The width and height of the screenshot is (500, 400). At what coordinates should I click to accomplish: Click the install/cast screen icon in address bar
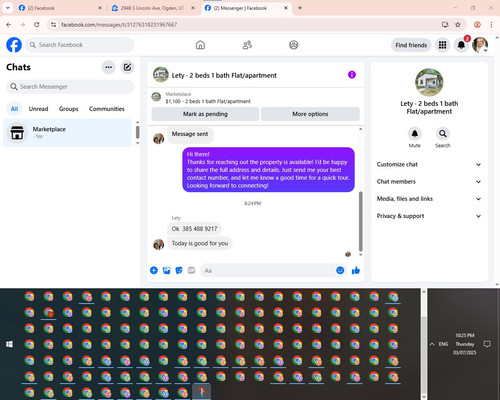pyautogui.click(x=445, y=24)
